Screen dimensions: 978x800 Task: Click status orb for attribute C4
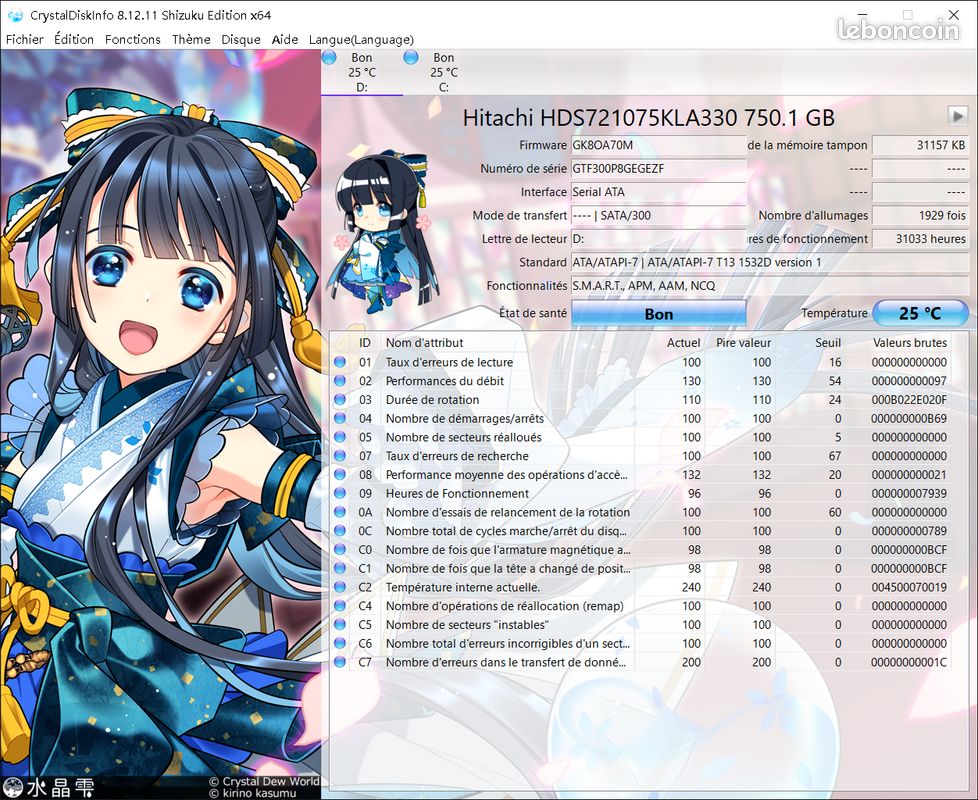[x=340, y=605]
